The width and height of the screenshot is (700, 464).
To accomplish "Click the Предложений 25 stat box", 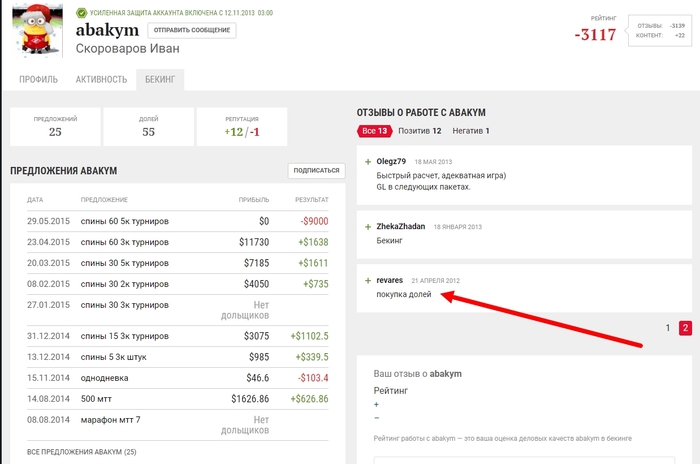I will [x=55, y=126].
